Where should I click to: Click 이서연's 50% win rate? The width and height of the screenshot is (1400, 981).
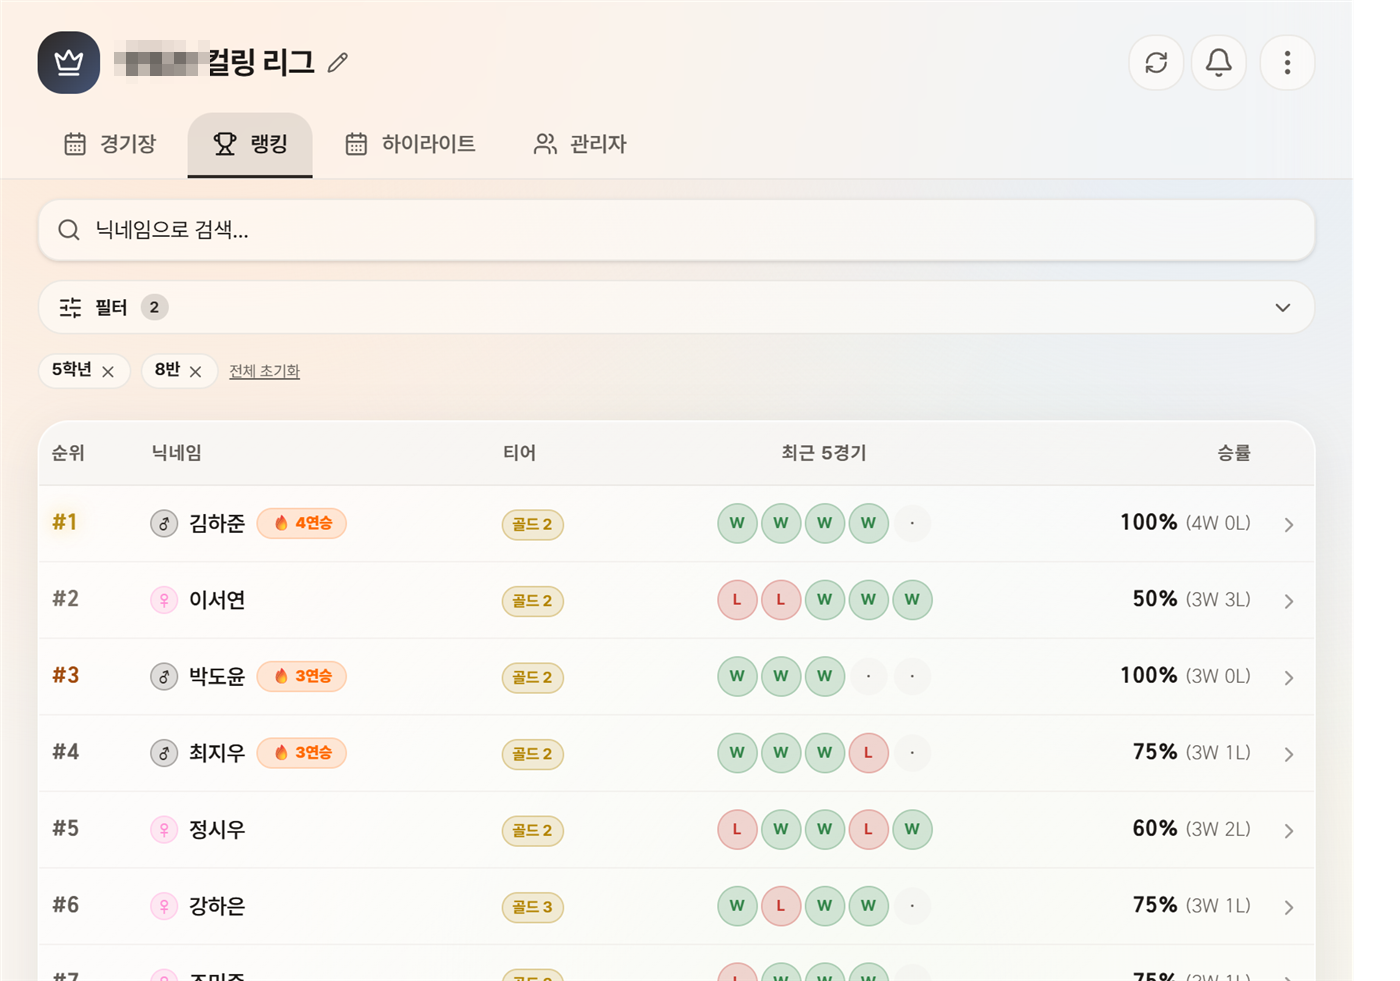point(1155,599)
